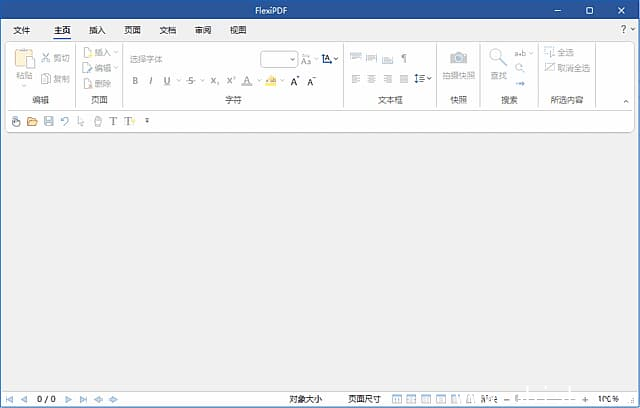The height and width of the screenshot is (408, 640).
Task: Click the small search-again magnifier icon
Action: point(520,68)
